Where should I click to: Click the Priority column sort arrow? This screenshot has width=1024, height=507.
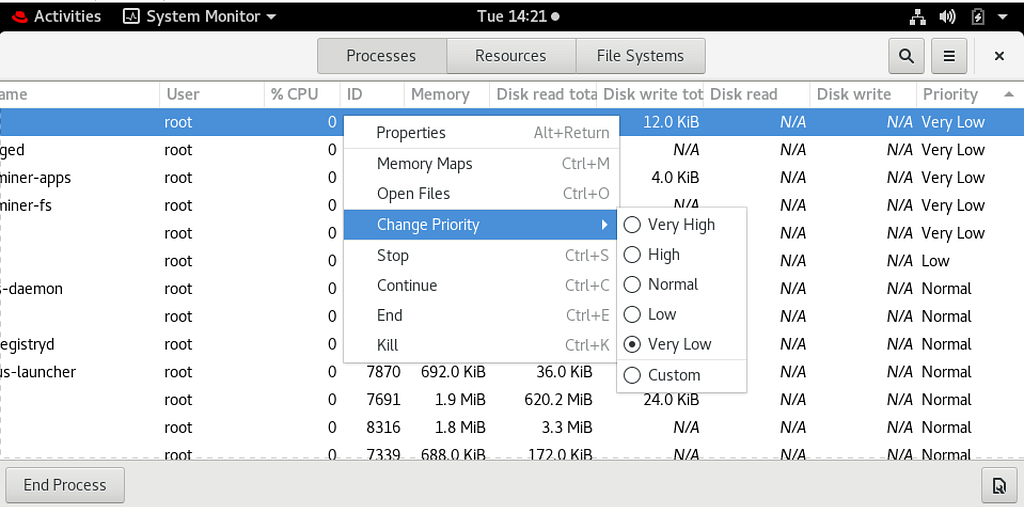pos(1008,95)
